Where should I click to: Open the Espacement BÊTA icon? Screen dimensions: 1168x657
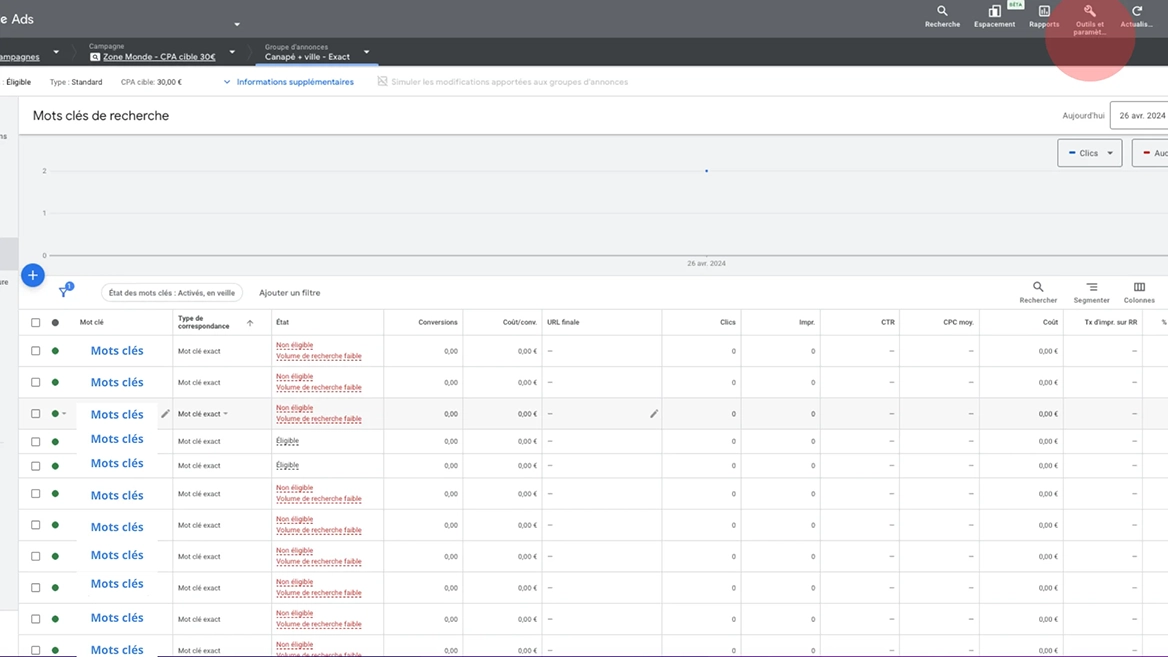[x=994, y=11]
